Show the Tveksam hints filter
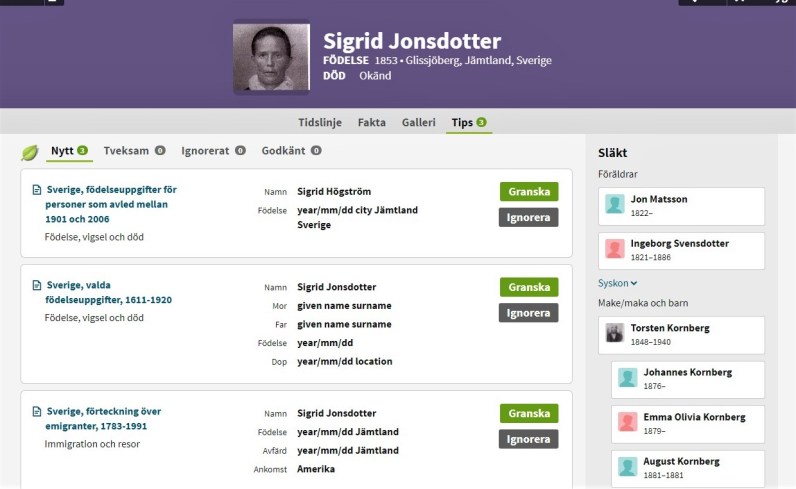The height and width of the screenshot is (489, 796). pos(127,151)
